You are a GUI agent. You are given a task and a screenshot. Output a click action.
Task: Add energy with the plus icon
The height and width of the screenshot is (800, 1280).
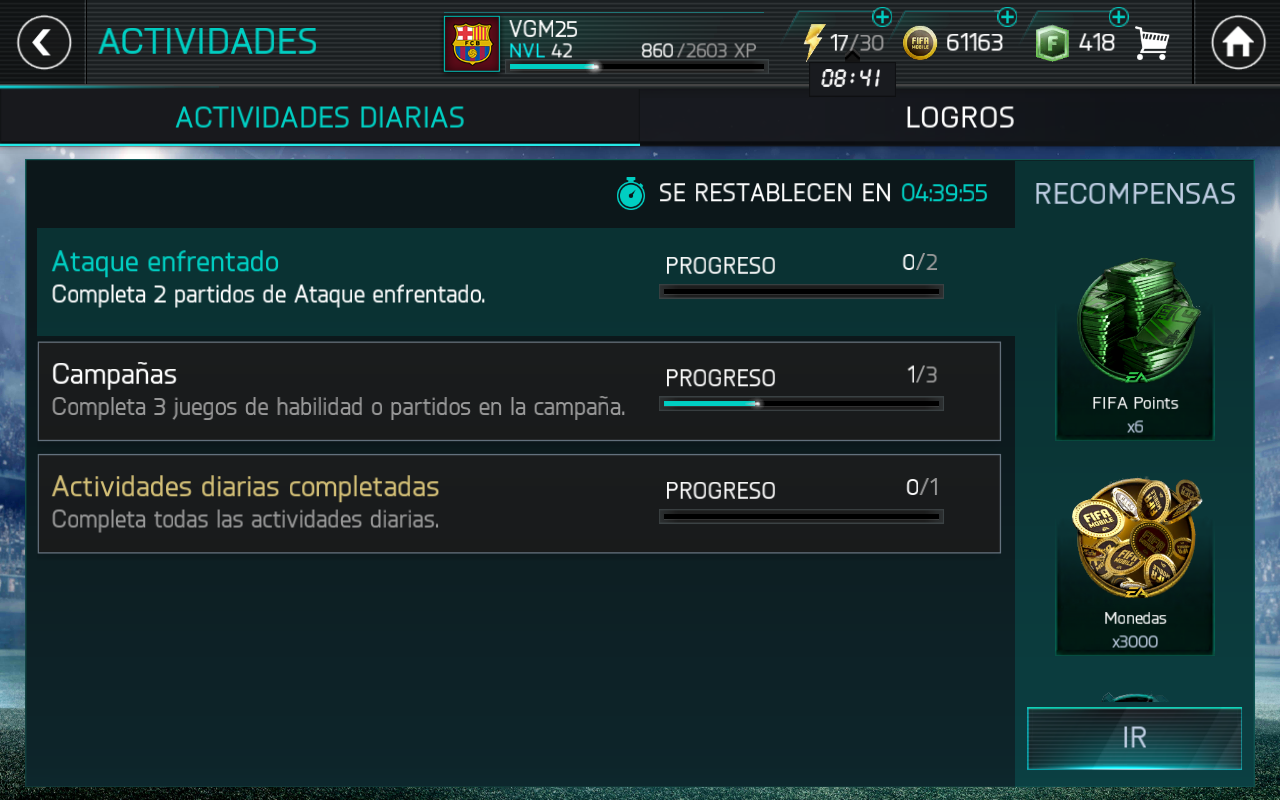(x=882, y=17)
